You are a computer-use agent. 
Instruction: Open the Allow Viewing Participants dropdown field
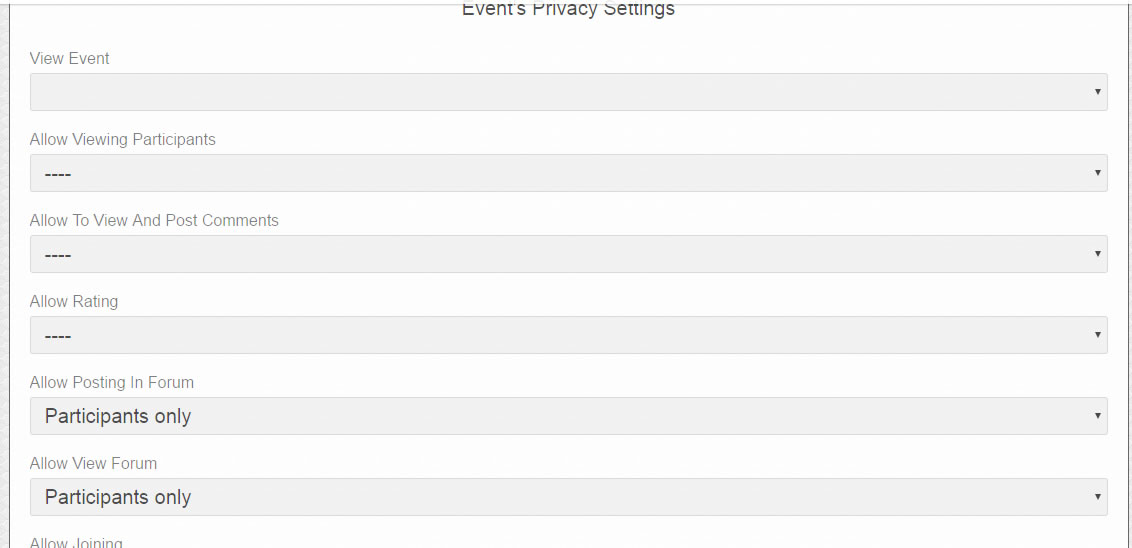[x=568, y=173]
